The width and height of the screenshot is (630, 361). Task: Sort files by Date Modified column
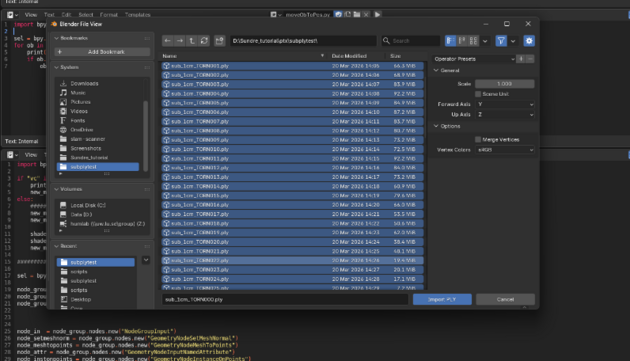click(349, 56)
